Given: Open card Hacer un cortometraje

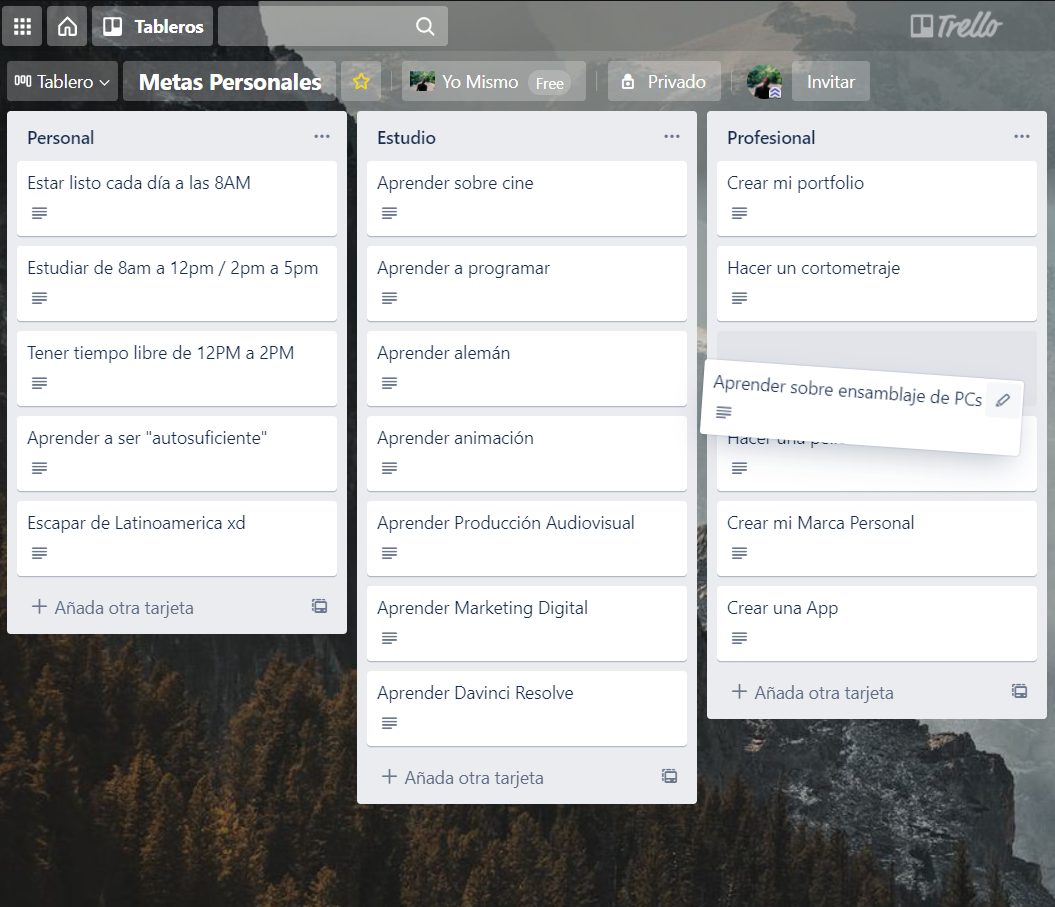Looking at the screenshot, I should point(877,283).
